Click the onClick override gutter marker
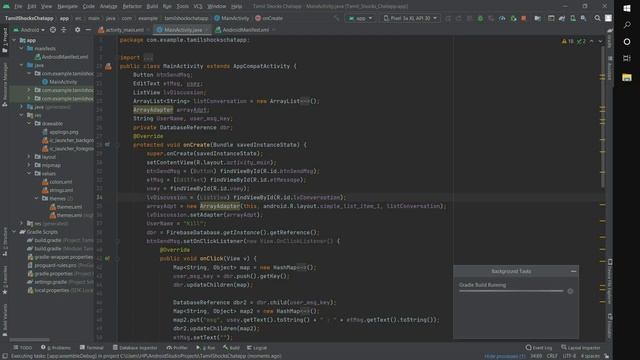This screenshot has width=640, height=360. tap(107, 258)
